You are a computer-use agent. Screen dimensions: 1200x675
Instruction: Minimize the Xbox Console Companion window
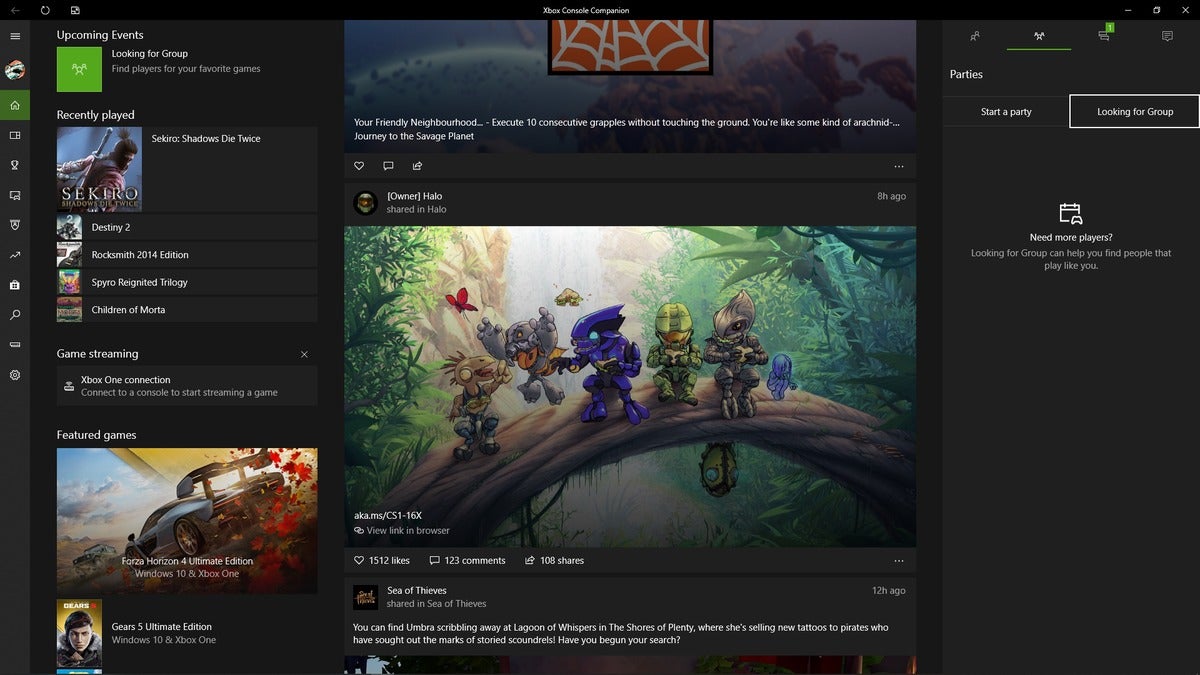tap(1127, 10)
